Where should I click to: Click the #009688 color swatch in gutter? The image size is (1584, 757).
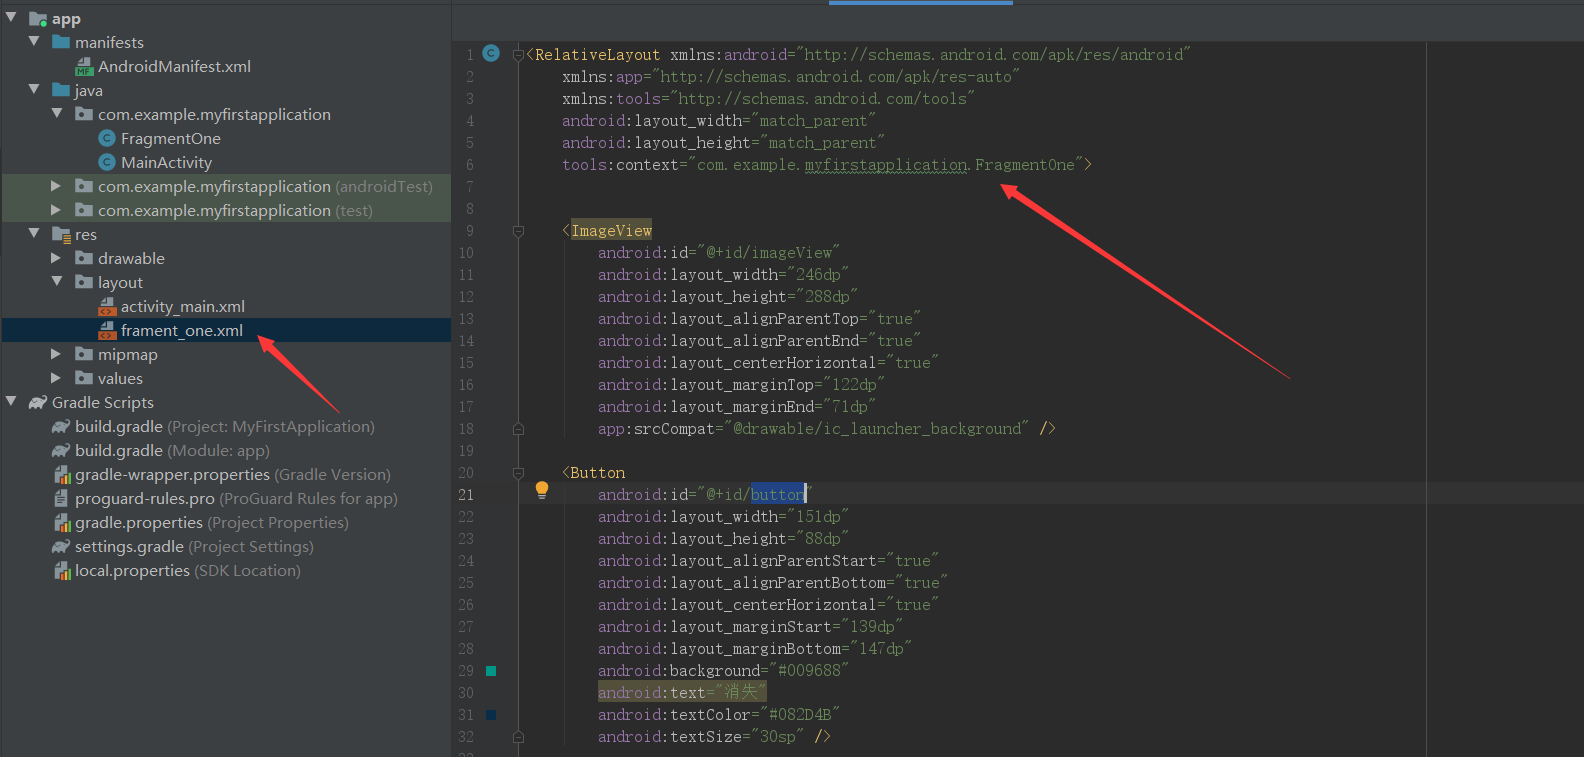point(491,671)
